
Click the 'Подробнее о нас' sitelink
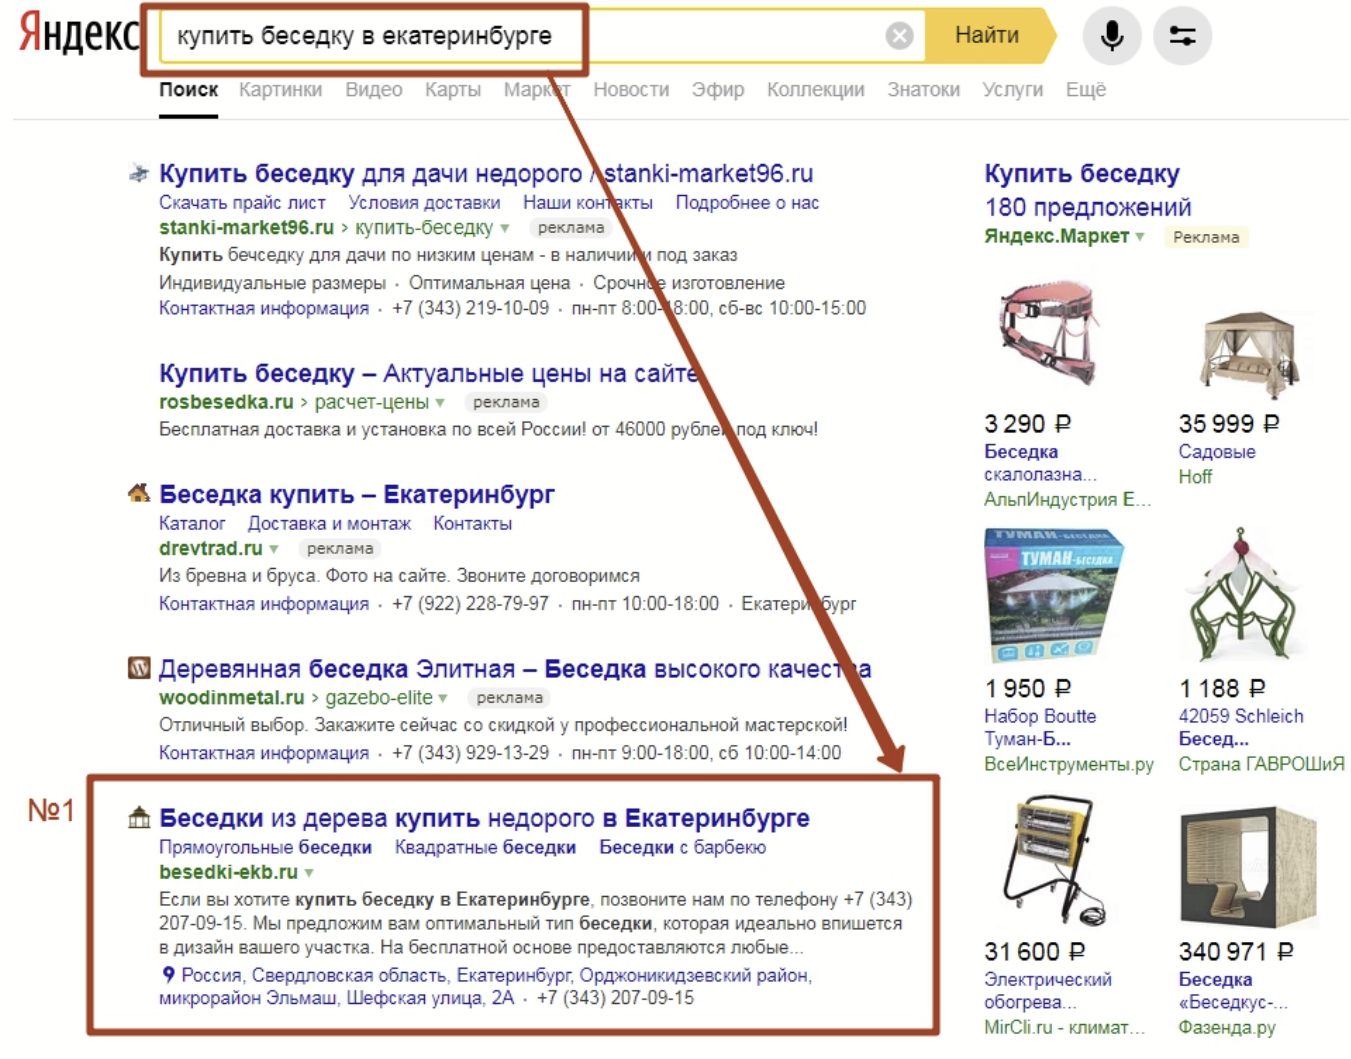point(747,203)
